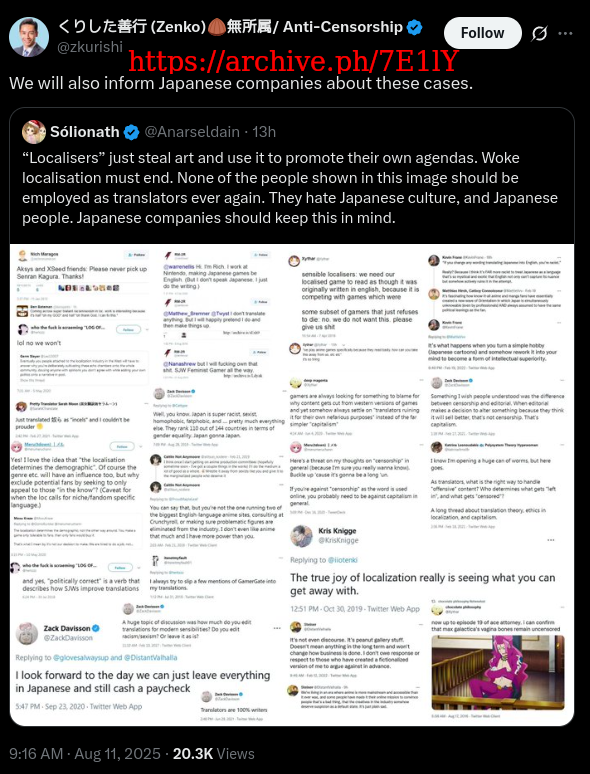Click the Kris Knigge avatar in collage

coord(301,536)
